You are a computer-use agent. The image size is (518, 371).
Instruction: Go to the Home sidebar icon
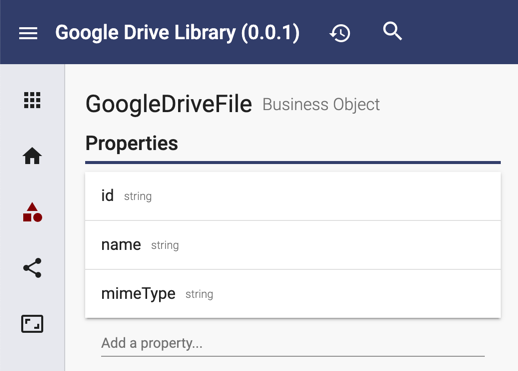tap(32, 156)
